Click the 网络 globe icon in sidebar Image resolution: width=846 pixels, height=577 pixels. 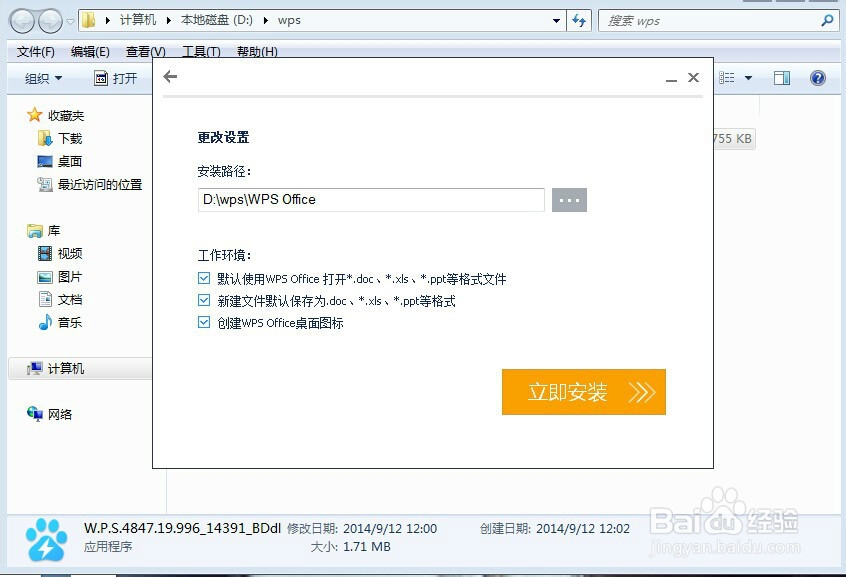coord(35,413)
